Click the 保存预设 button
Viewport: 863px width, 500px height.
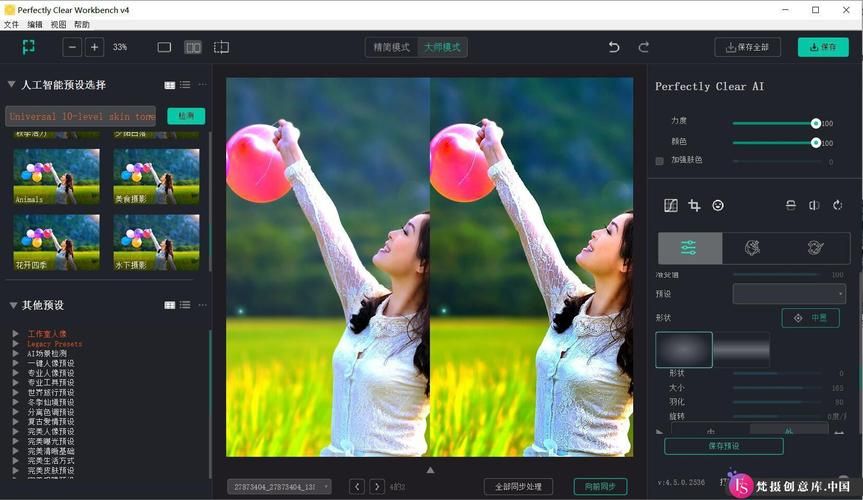click(x=724, y=446)
